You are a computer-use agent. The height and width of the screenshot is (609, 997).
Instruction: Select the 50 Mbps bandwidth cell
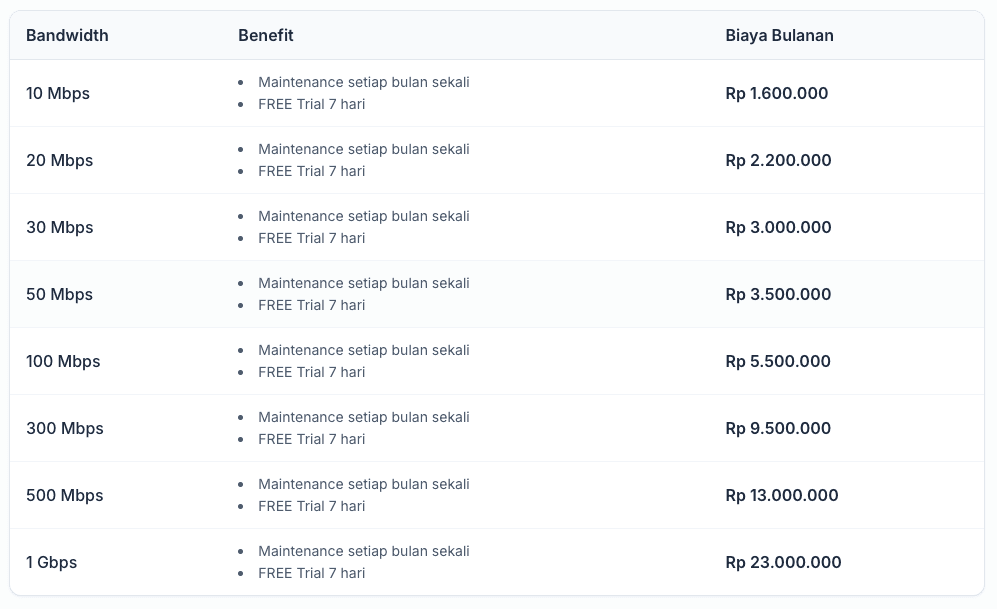59,294
